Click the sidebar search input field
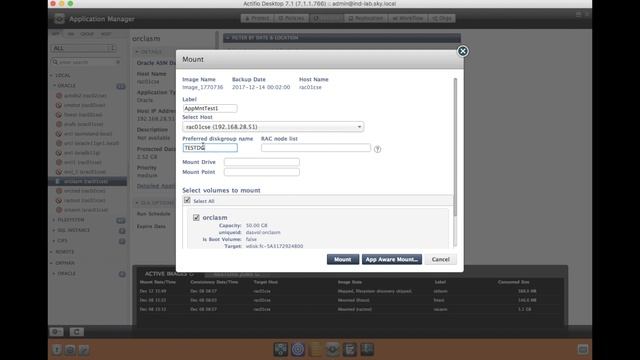Screen dimensions: 640x360 tap(87, 62)
